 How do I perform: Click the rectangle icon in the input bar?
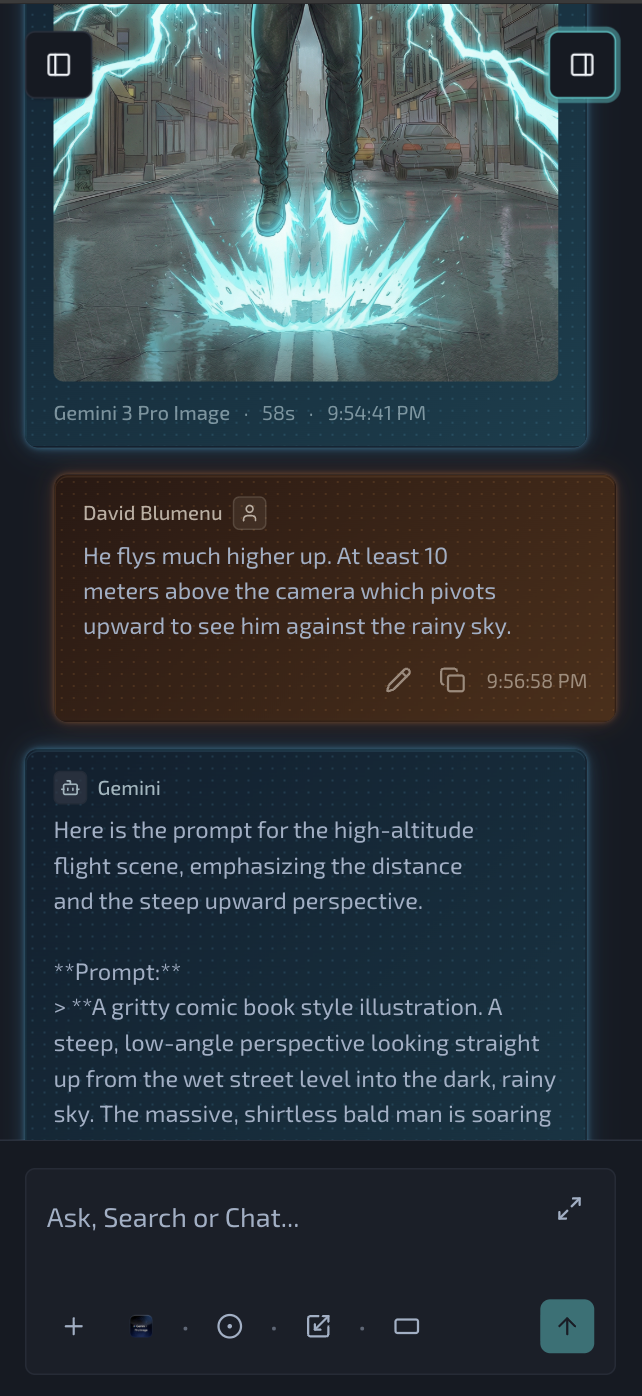pos(406,1326)
